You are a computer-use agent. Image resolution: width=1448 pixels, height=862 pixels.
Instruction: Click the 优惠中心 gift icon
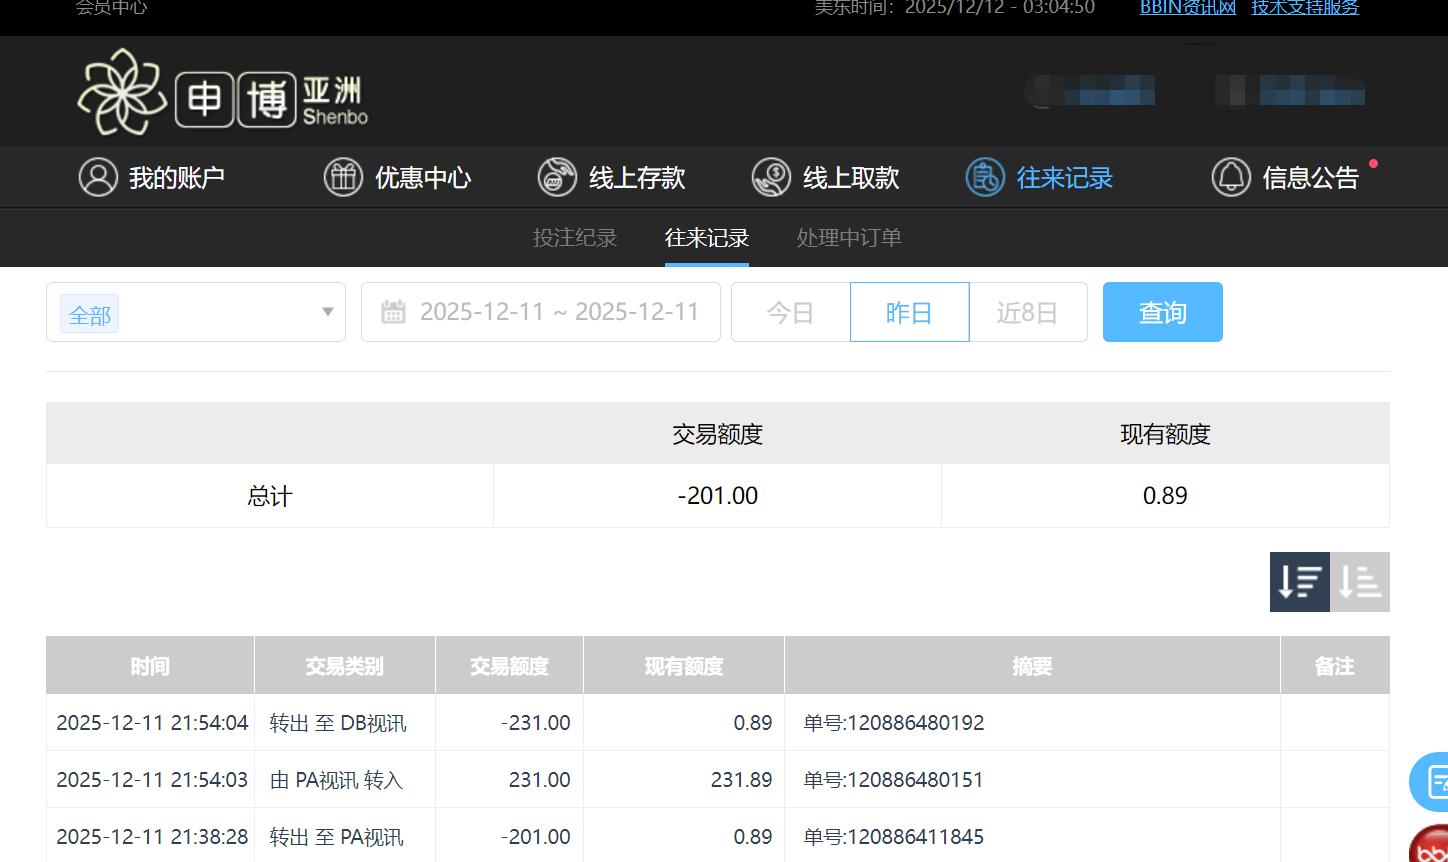click(342, 177)
